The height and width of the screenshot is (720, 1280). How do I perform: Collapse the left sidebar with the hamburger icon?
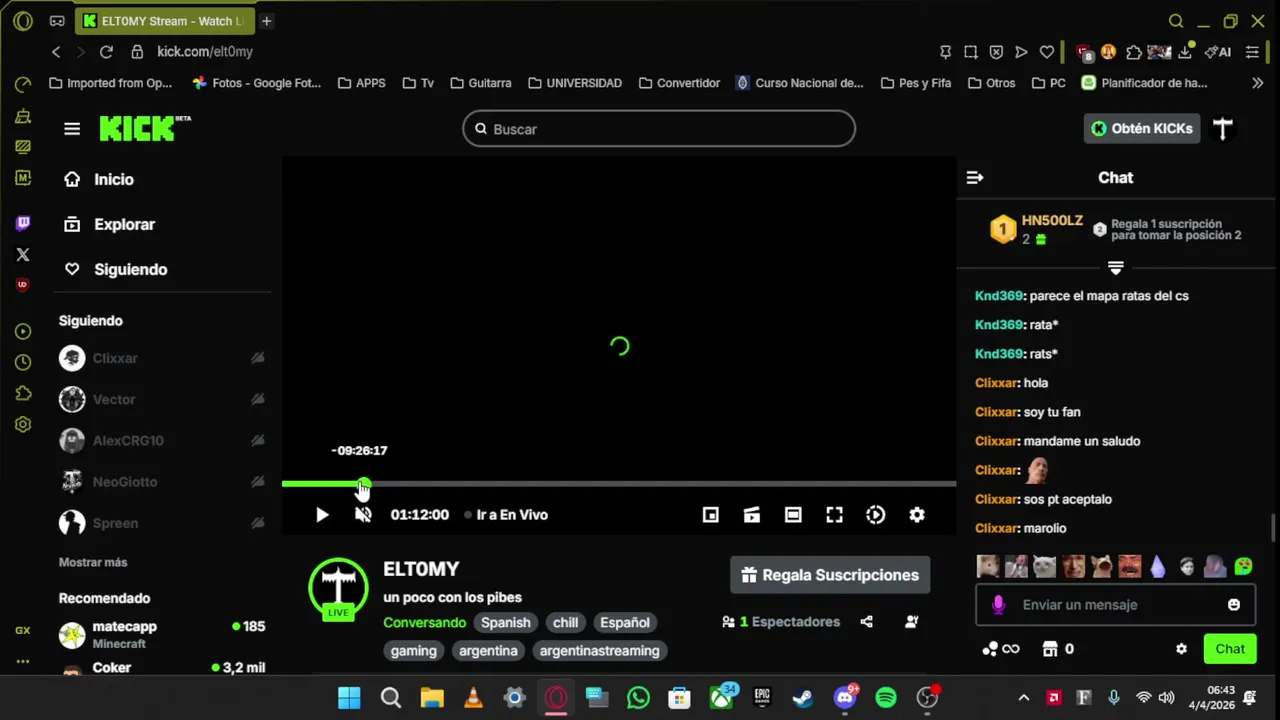coord(72,129)
